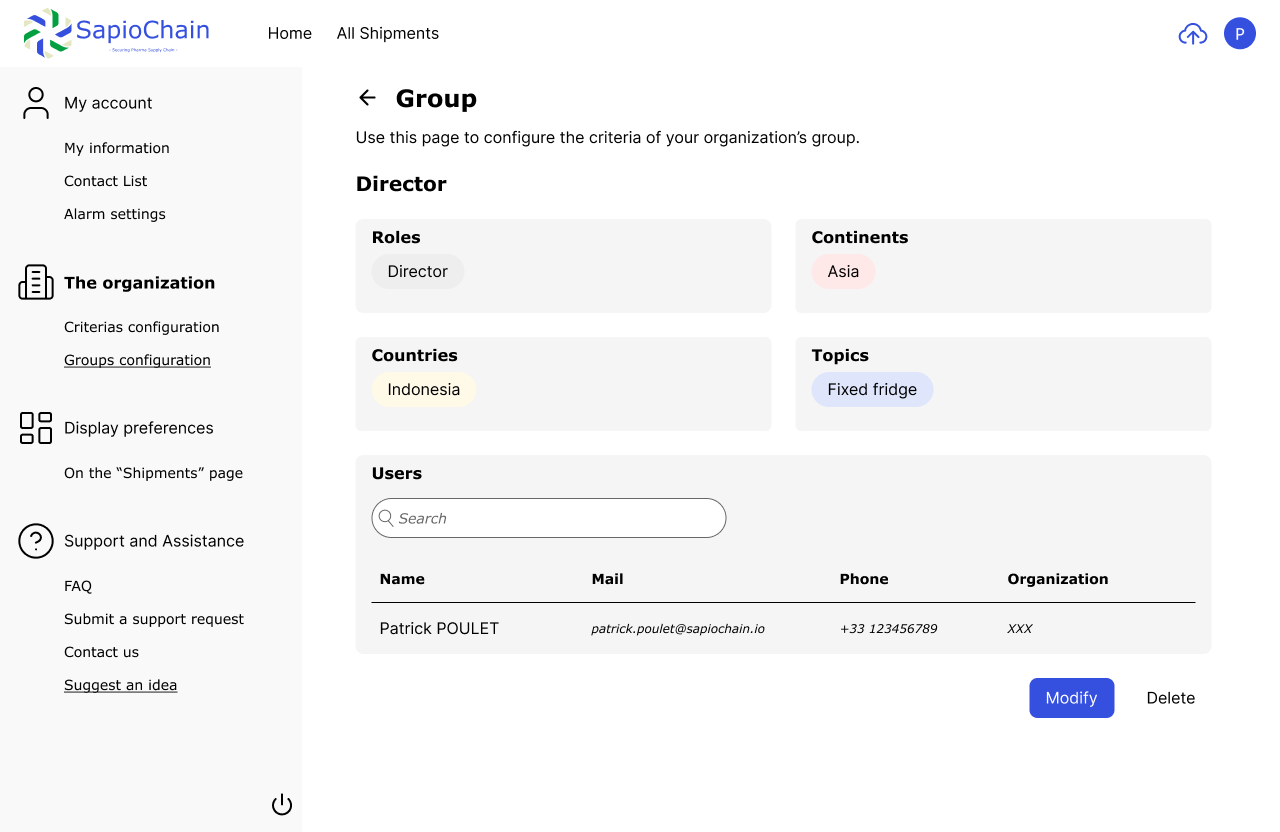Go to All Shipments
Screen dimensions: 1280x832
[387, 34]
